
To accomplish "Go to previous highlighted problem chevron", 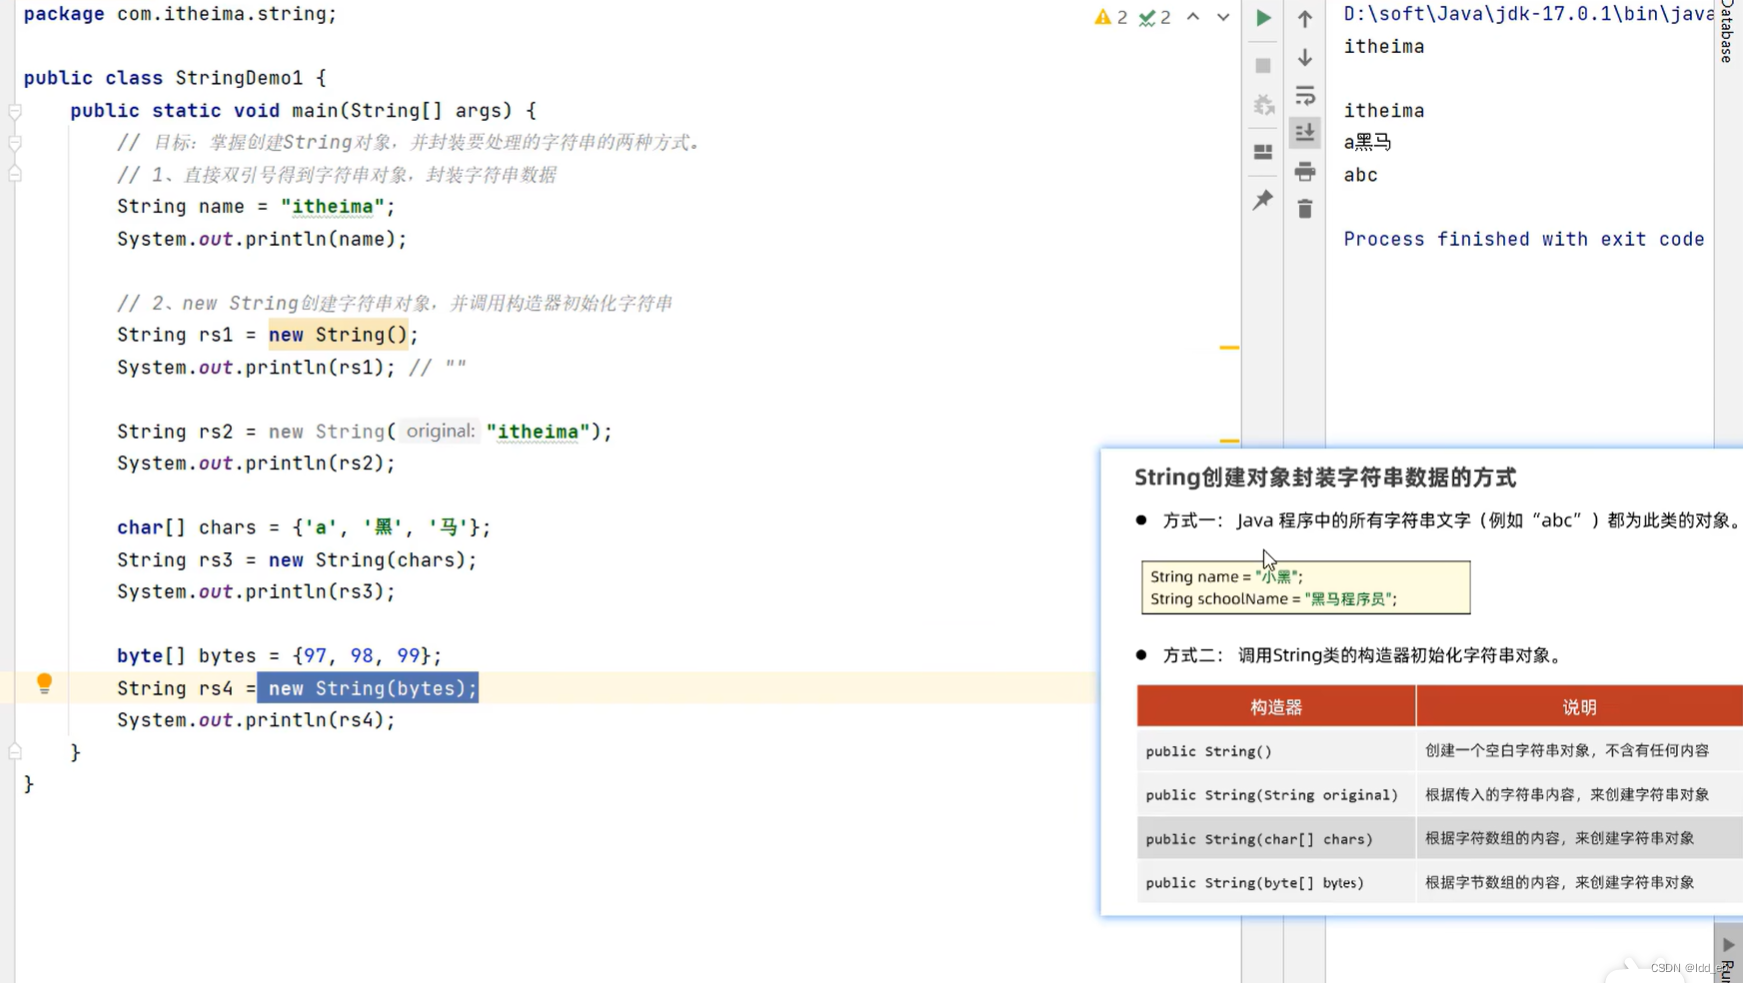I will [1193, 17].
